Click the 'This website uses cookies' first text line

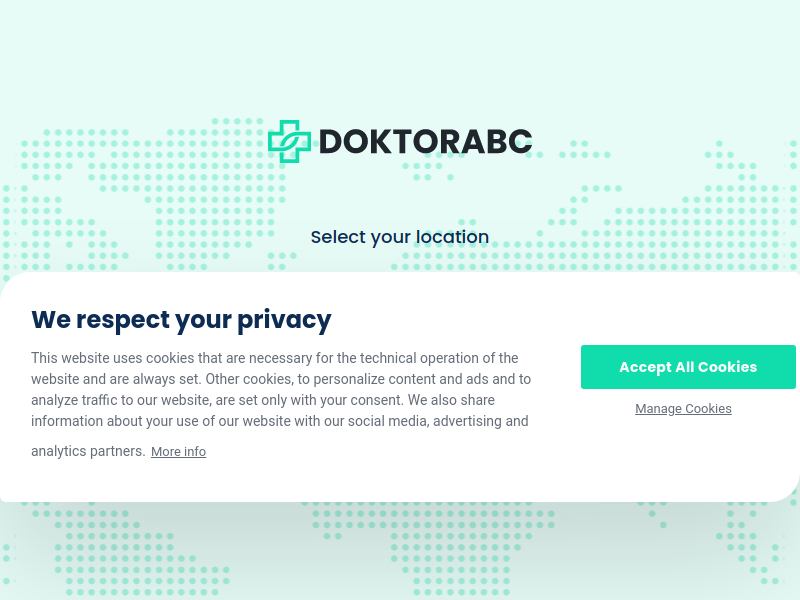(274, 358)
